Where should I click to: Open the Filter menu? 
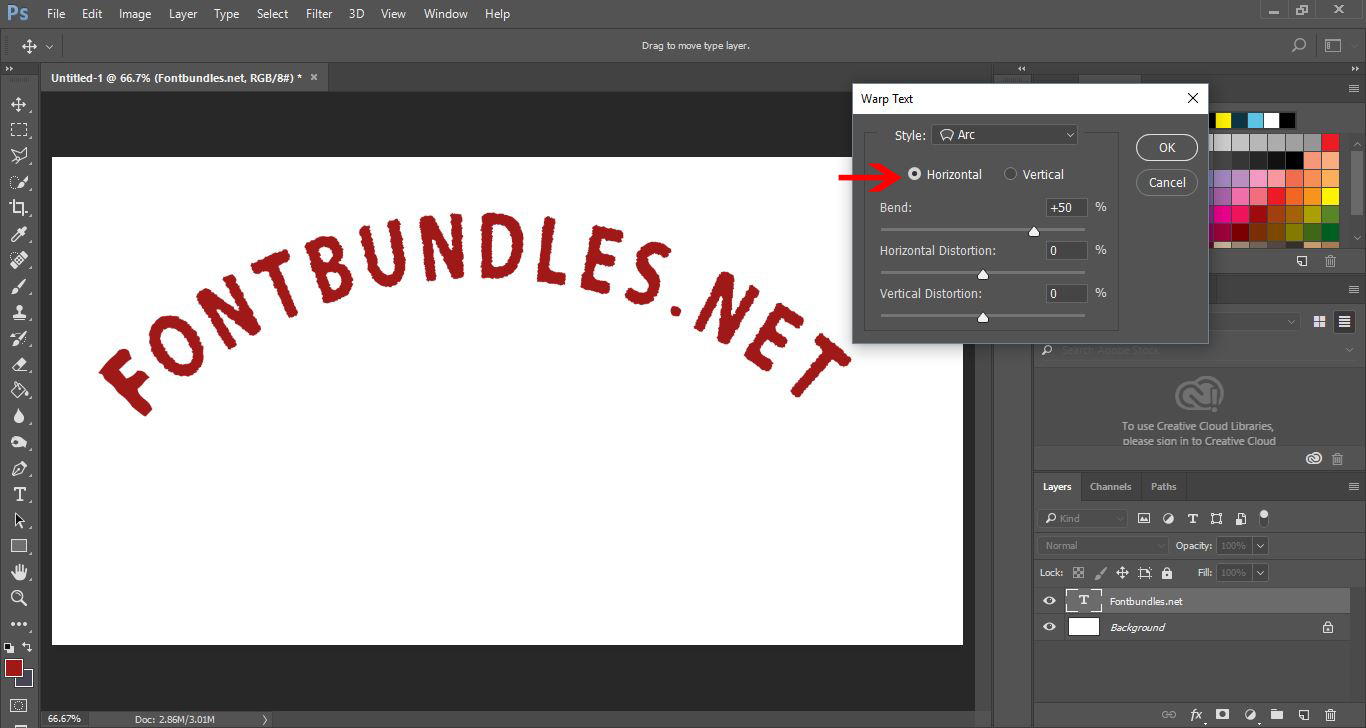point(318,13)
